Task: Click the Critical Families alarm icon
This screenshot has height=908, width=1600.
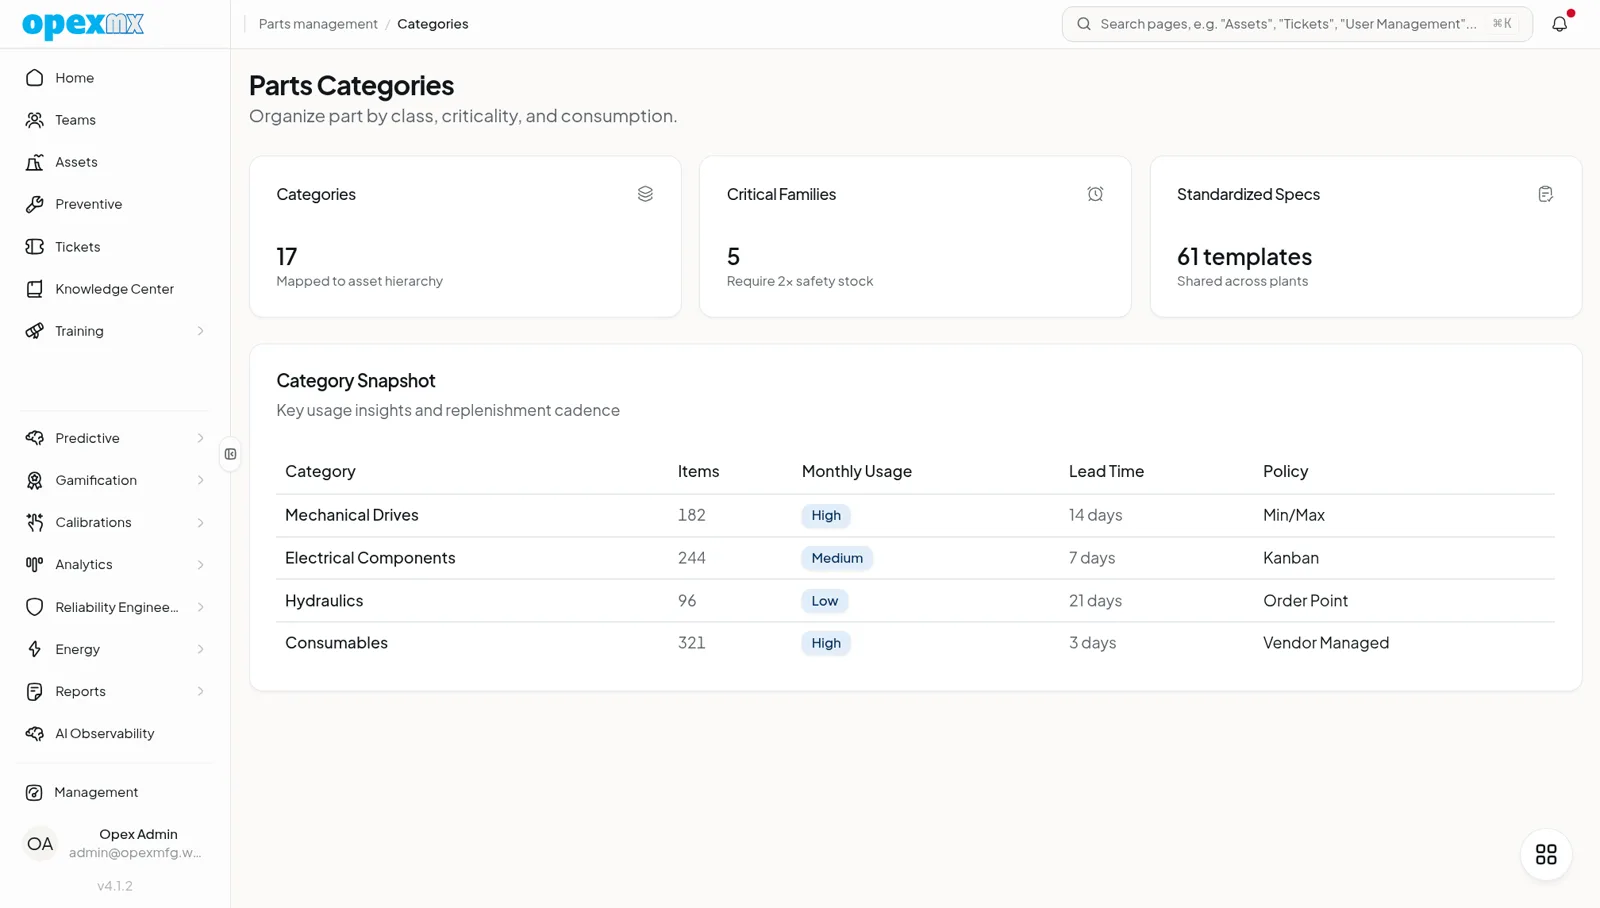Action: tap(1095, 194)
